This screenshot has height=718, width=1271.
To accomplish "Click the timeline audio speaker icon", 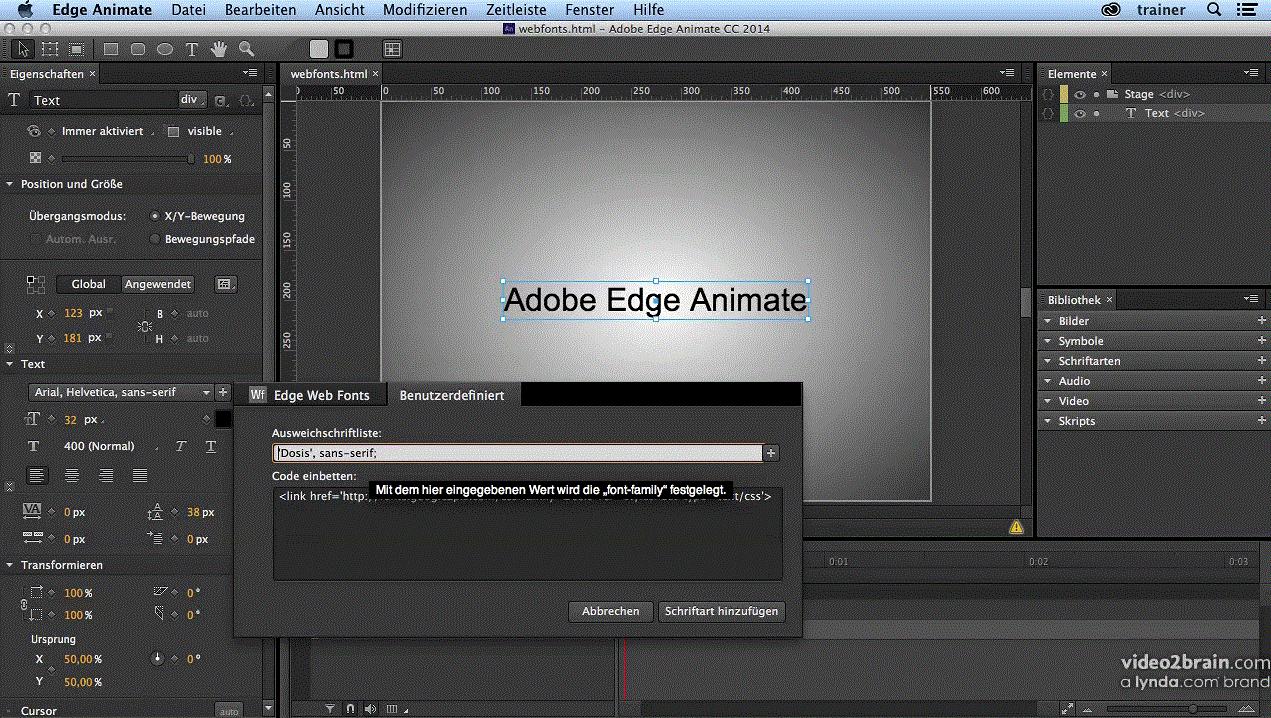I will pos(371,709).
